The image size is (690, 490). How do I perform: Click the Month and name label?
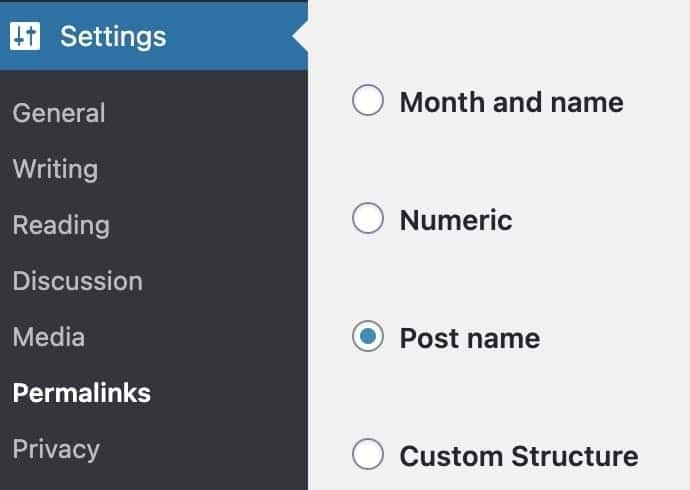click(512, 102)
